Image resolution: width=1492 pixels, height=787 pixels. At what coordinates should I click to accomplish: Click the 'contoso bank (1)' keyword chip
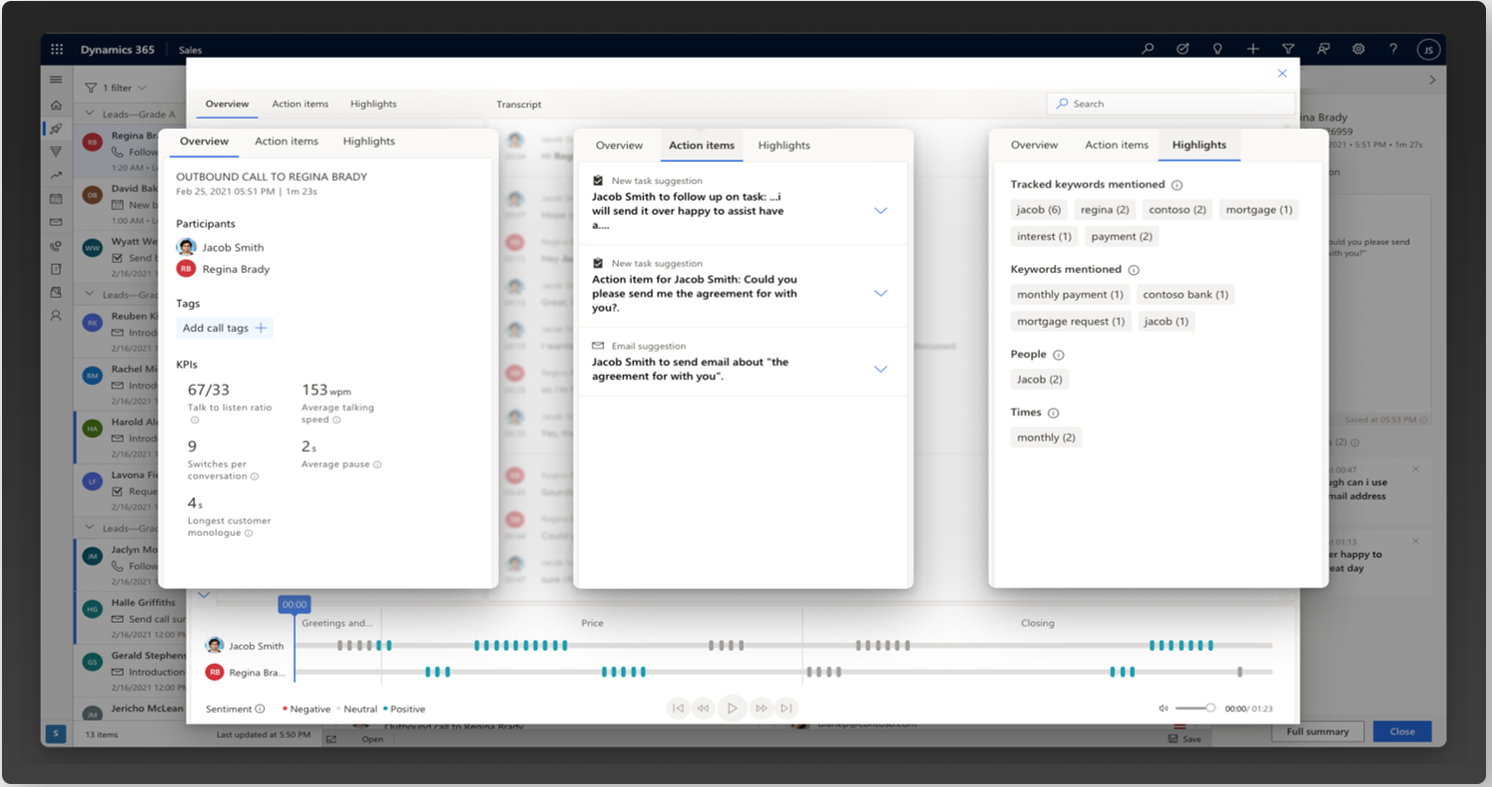pyautogui.click(x=1186, y=295)
